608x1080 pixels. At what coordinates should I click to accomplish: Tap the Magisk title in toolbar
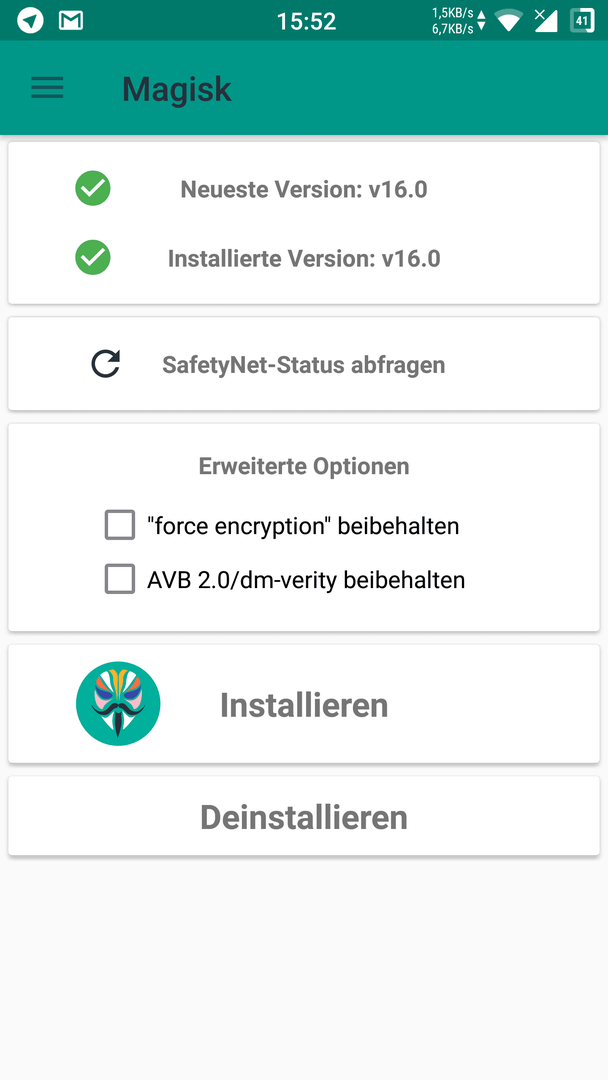[177, 89]
